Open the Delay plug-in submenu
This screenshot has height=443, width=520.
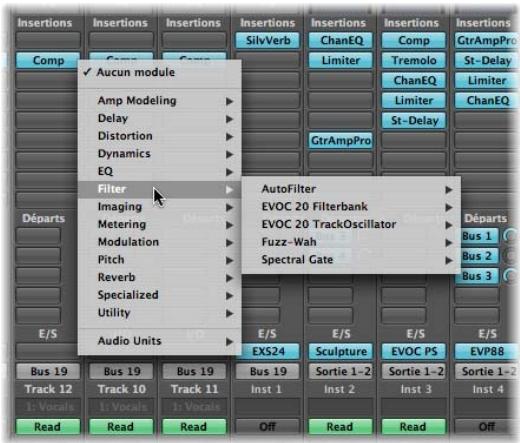tap(159, 118)
